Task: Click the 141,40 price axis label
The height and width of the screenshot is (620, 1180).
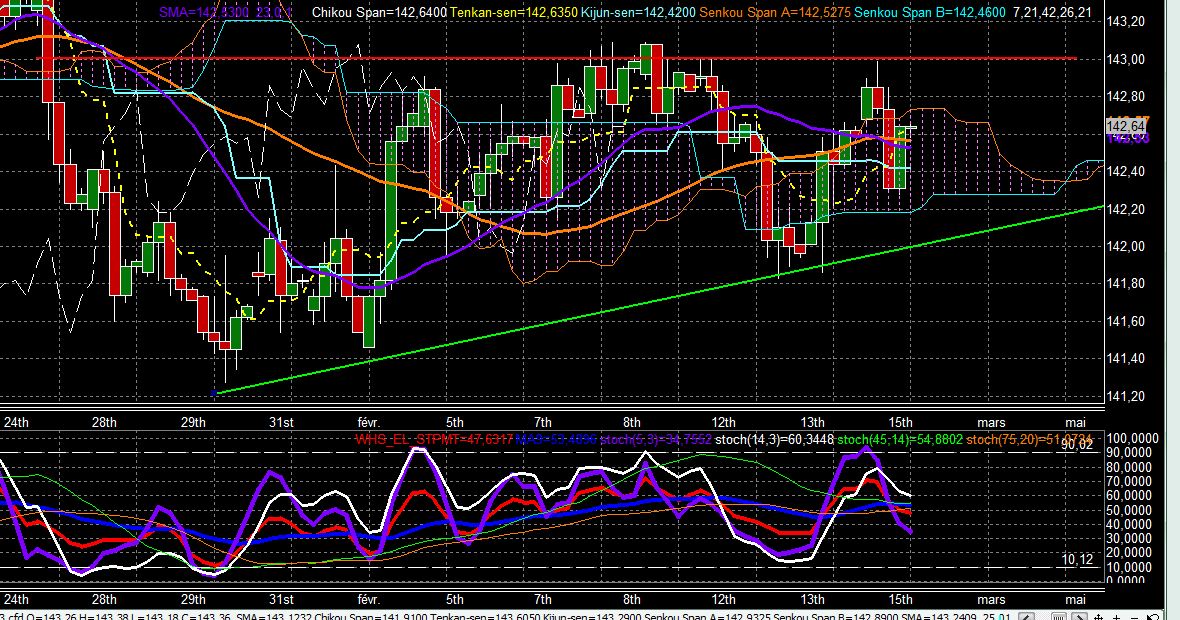Action: click(1127, 359)
